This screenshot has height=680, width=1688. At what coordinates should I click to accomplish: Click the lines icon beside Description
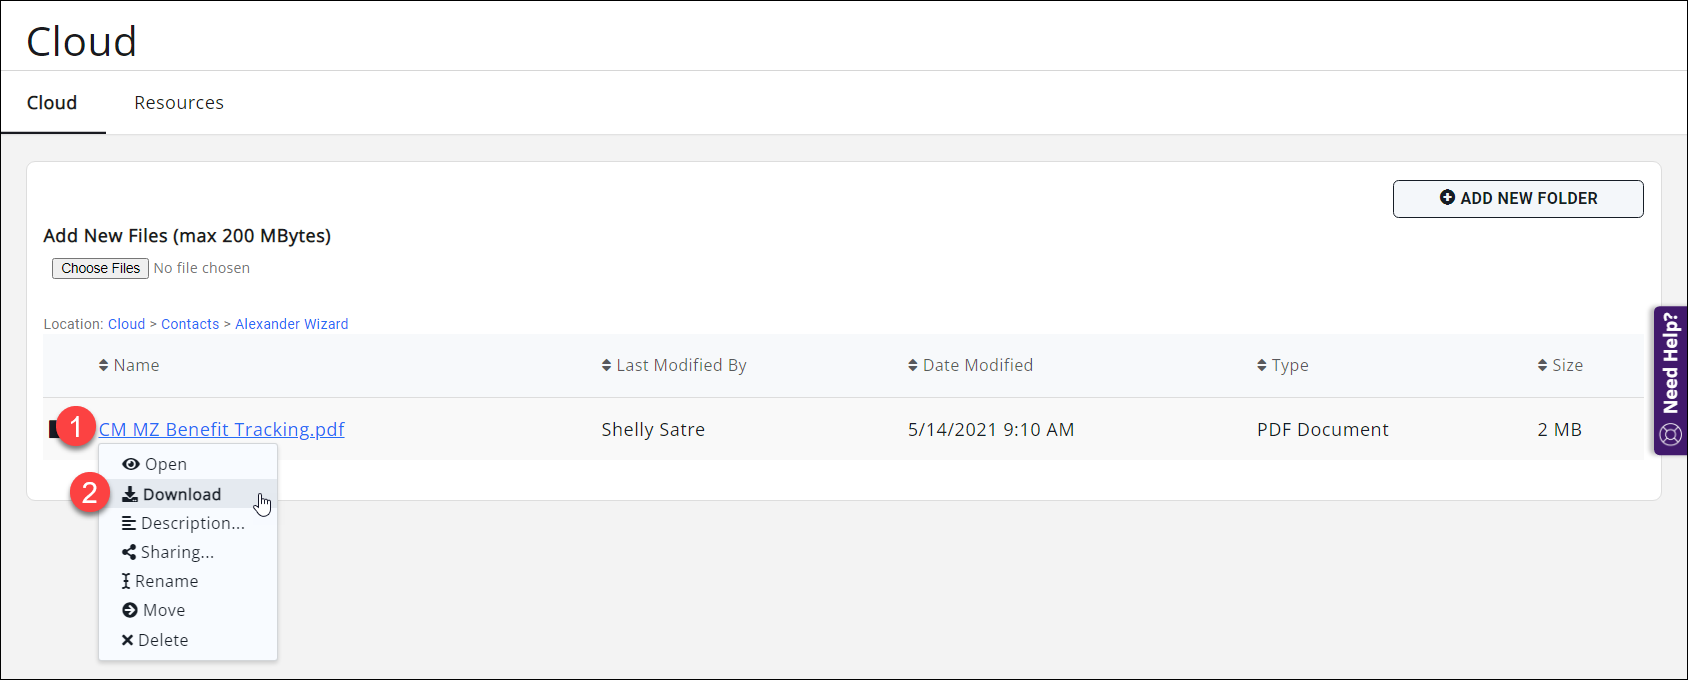click(128, 522)
